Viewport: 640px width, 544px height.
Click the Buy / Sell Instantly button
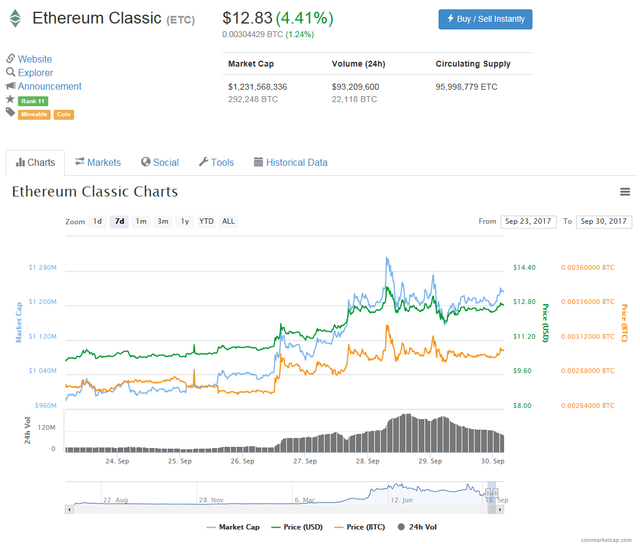pyautogui.click(x=485, y=19)
